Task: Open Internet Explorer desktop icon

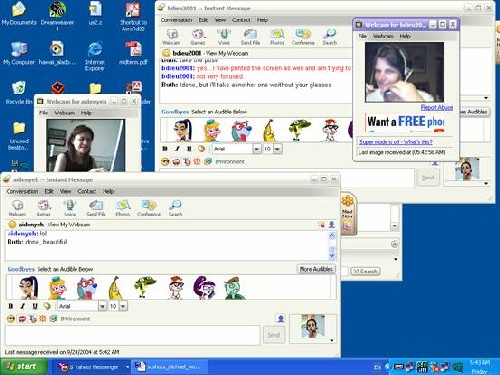Action: pos(95,56)
